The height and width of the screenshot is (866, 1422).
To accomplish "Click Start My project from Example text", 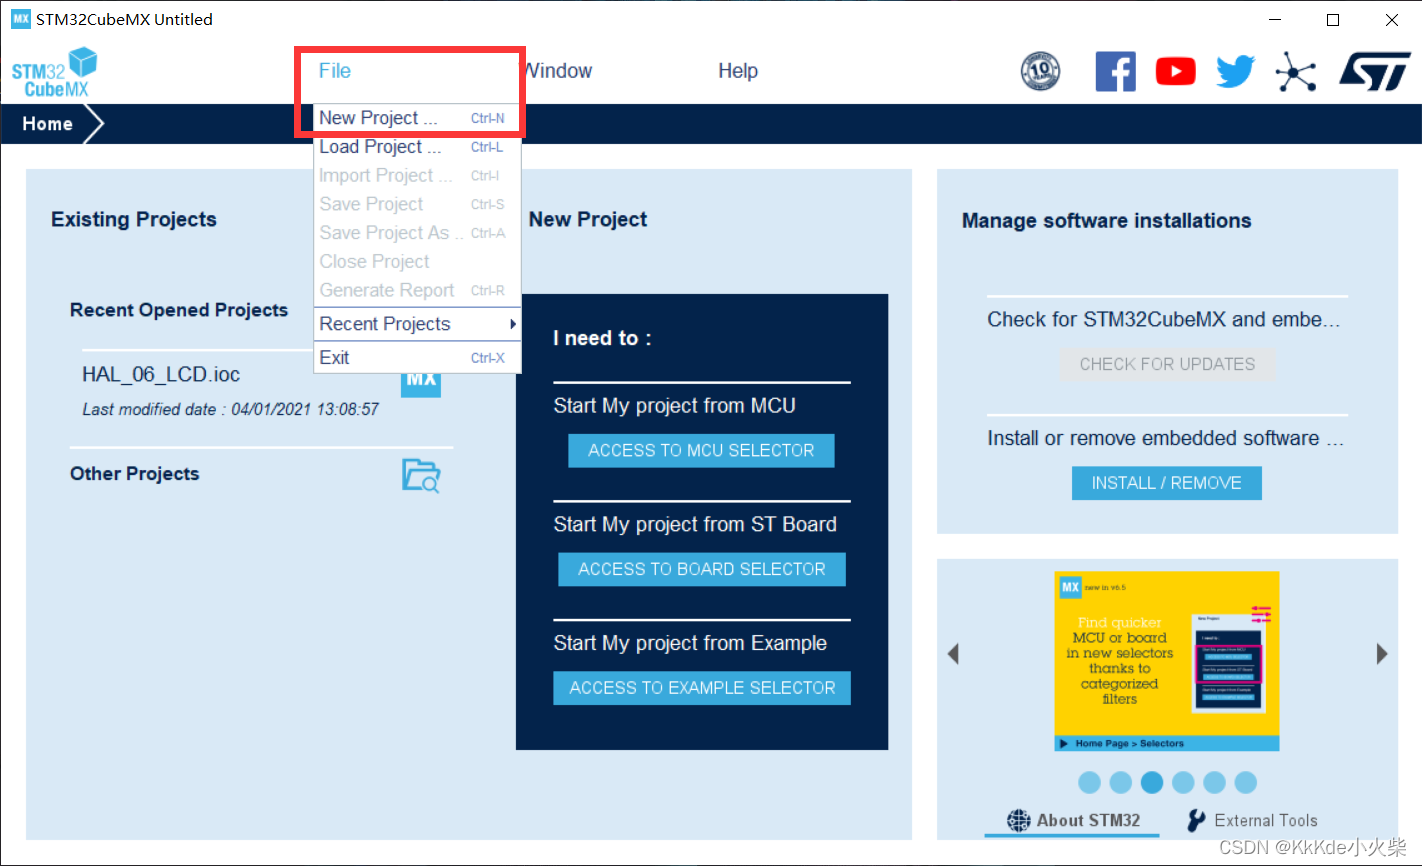I will click(690, 643).
